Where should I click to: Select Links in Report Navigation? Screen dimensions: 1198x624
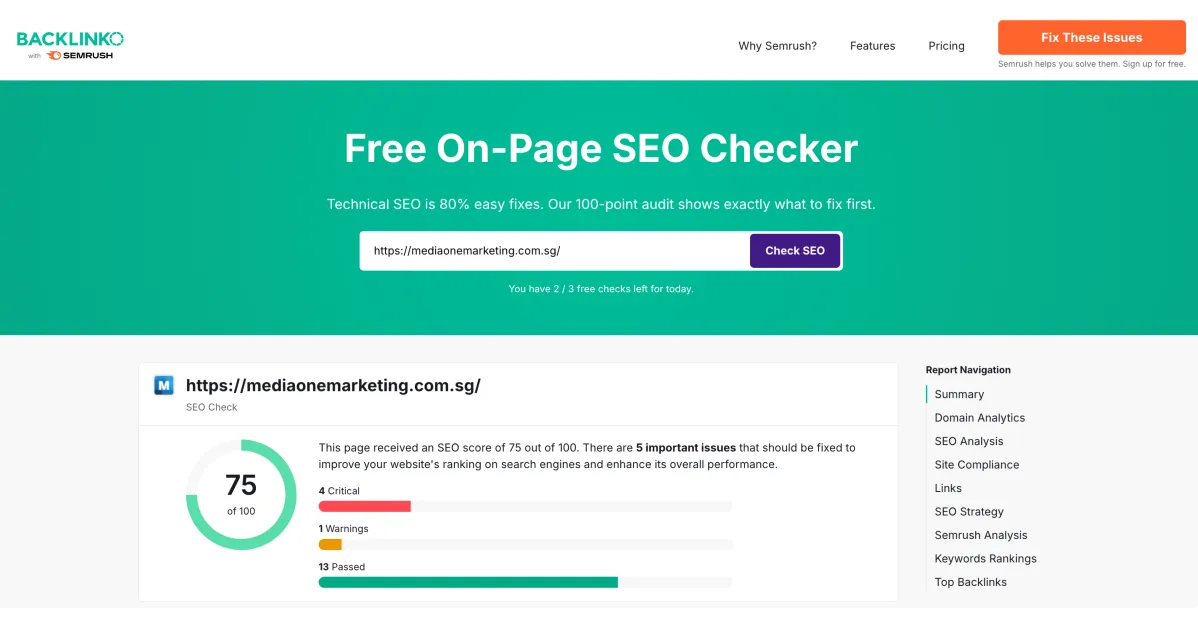[947, 488]
